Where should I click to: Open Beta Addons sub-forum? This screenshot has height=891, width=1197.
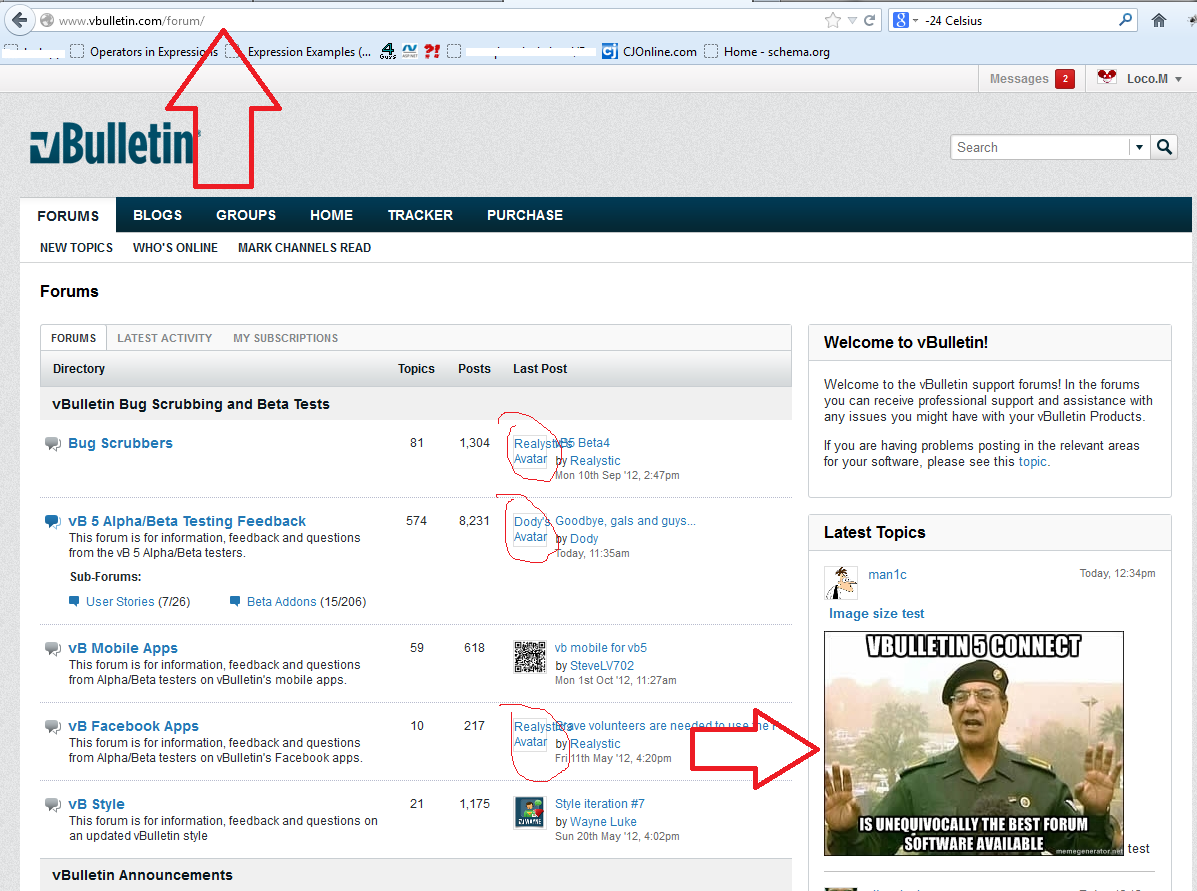click(281, 602)
